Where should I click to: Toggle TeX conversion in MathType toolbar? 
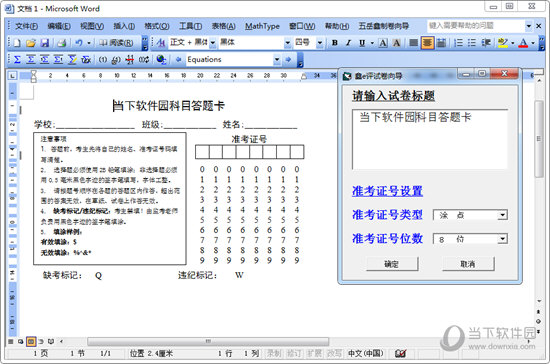coord(86,60)
